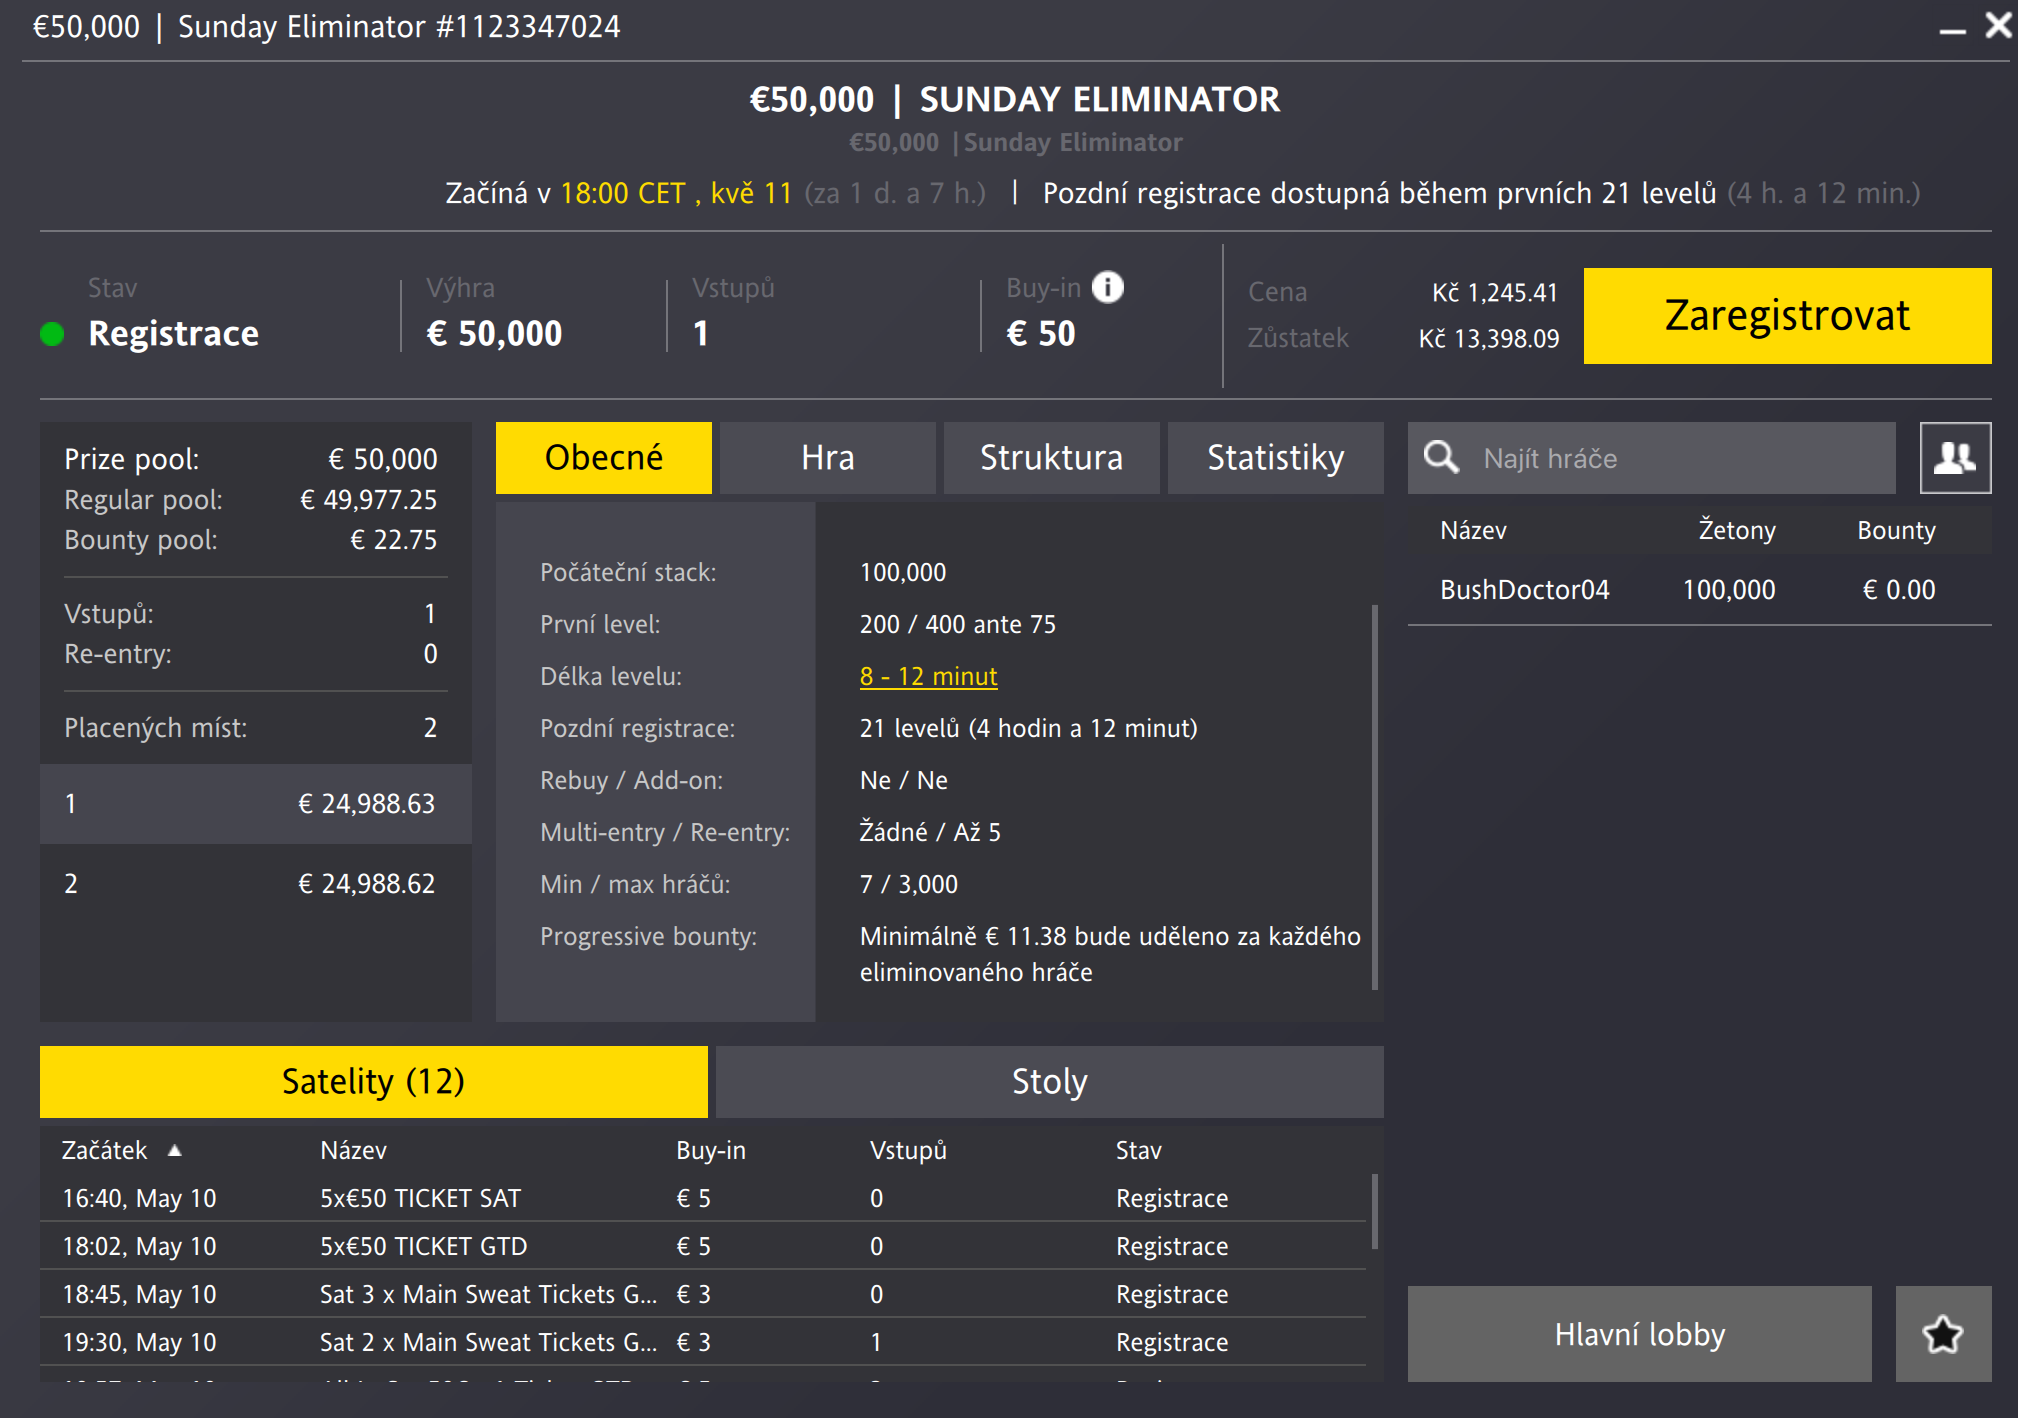Switch to the Stoly tab

coord(1048,1081)
